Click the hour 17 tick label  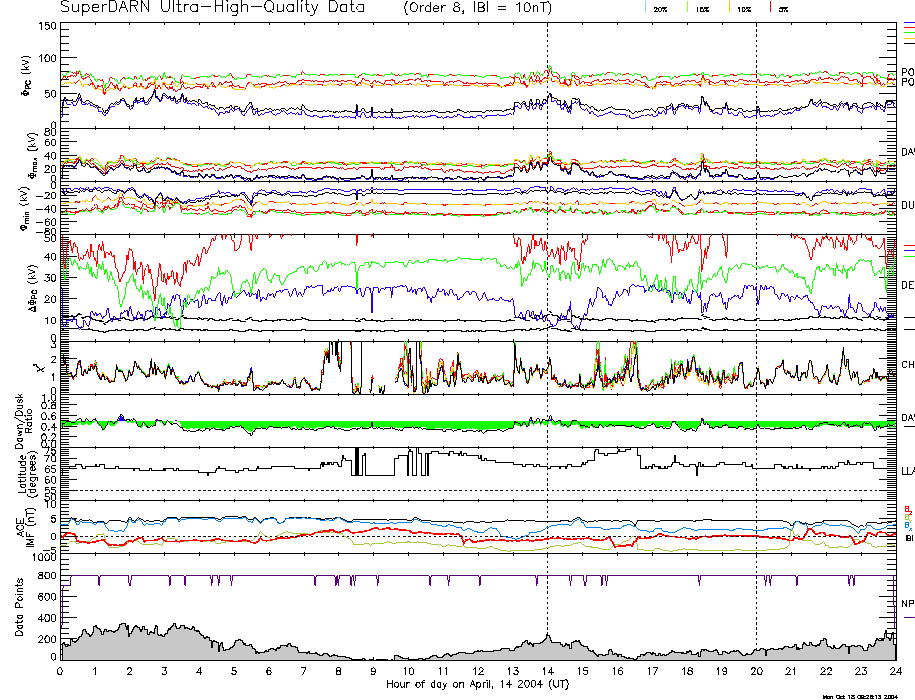(652, 671)
